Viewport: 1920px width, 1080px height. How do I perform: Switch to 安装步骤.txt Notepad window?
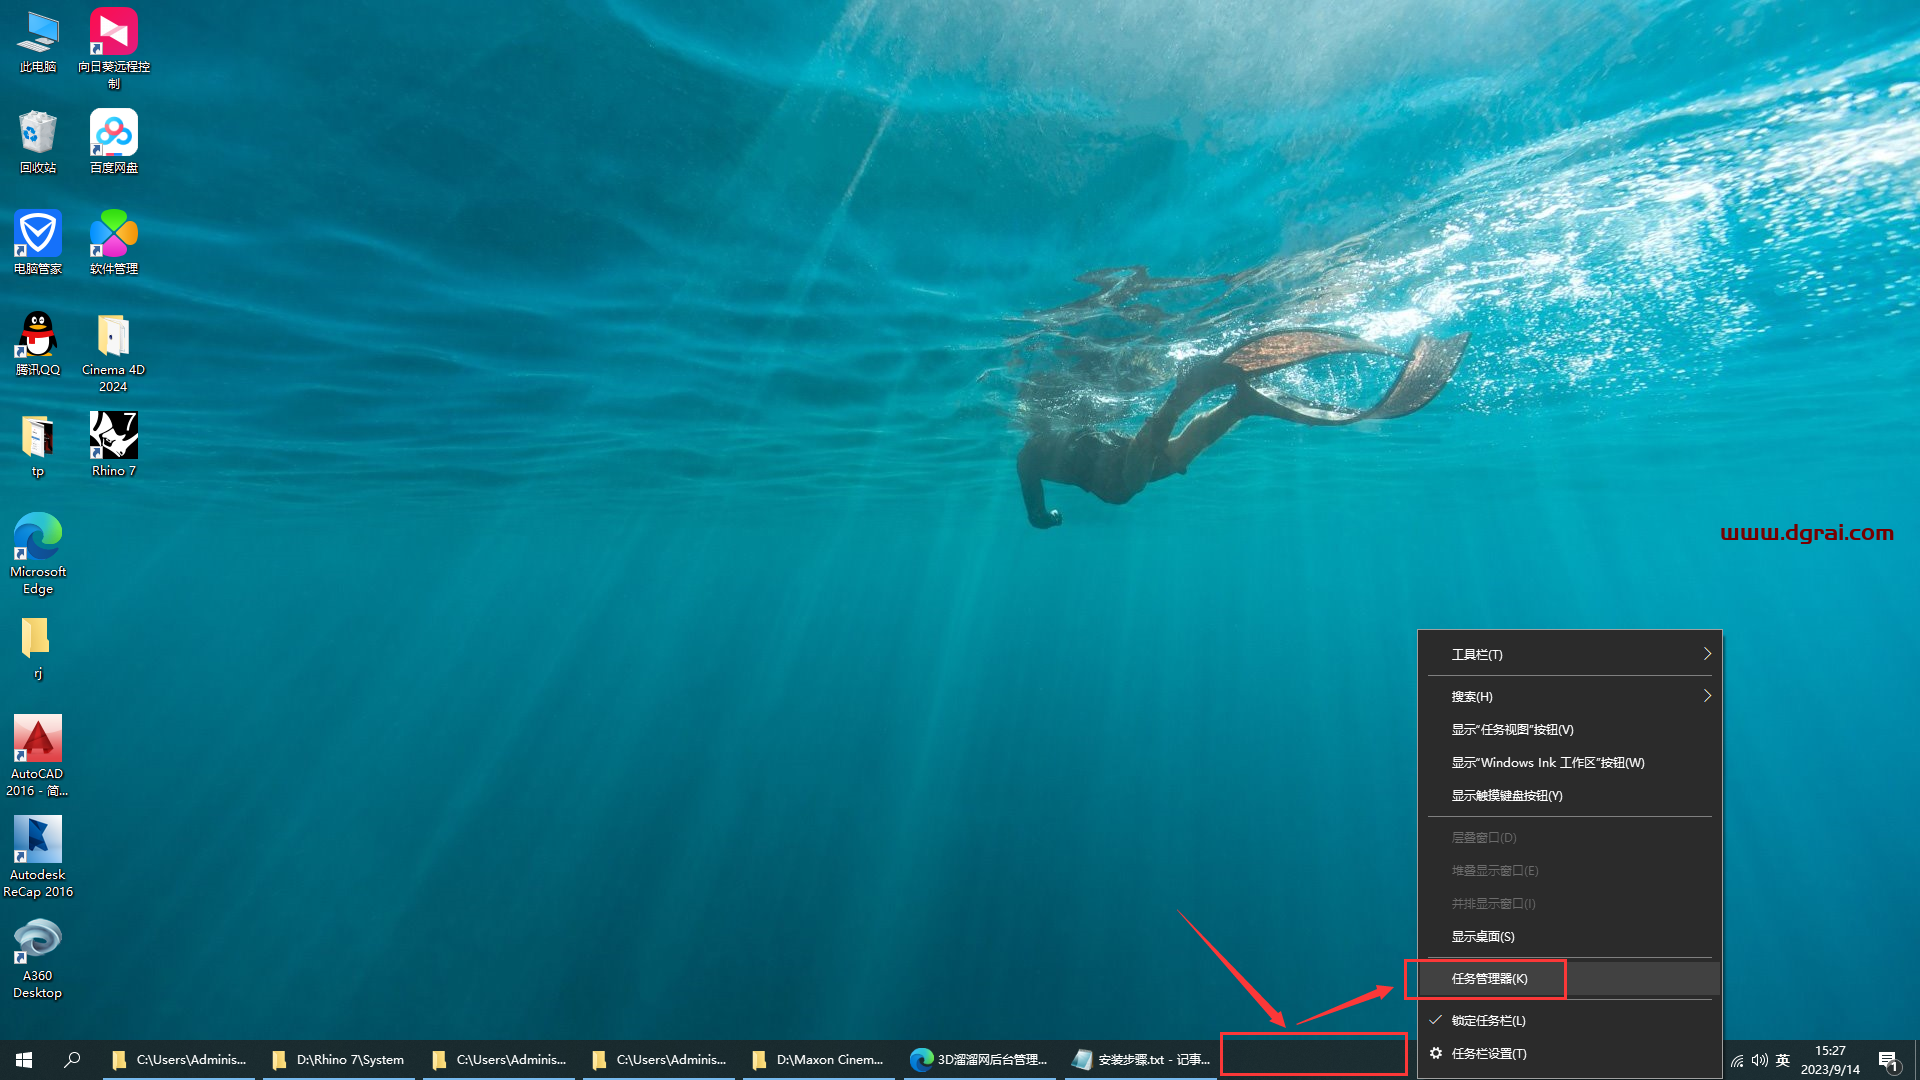point(1141,1059)
